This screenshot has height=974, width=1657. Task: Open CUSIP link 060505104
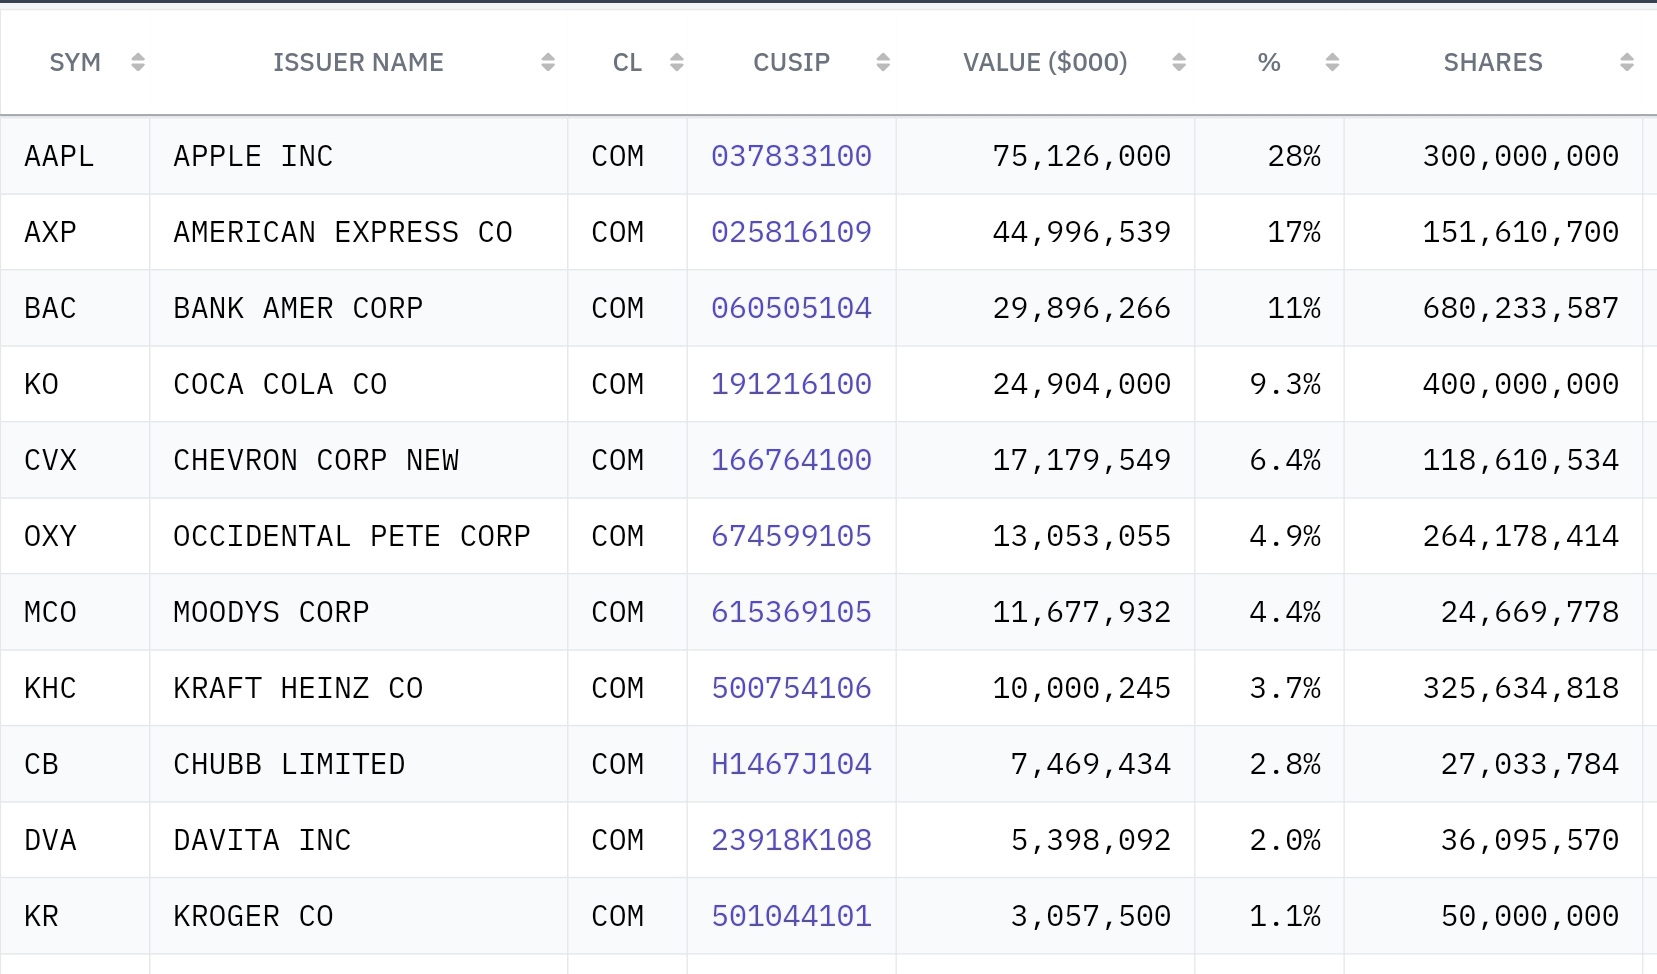(791, 308)
